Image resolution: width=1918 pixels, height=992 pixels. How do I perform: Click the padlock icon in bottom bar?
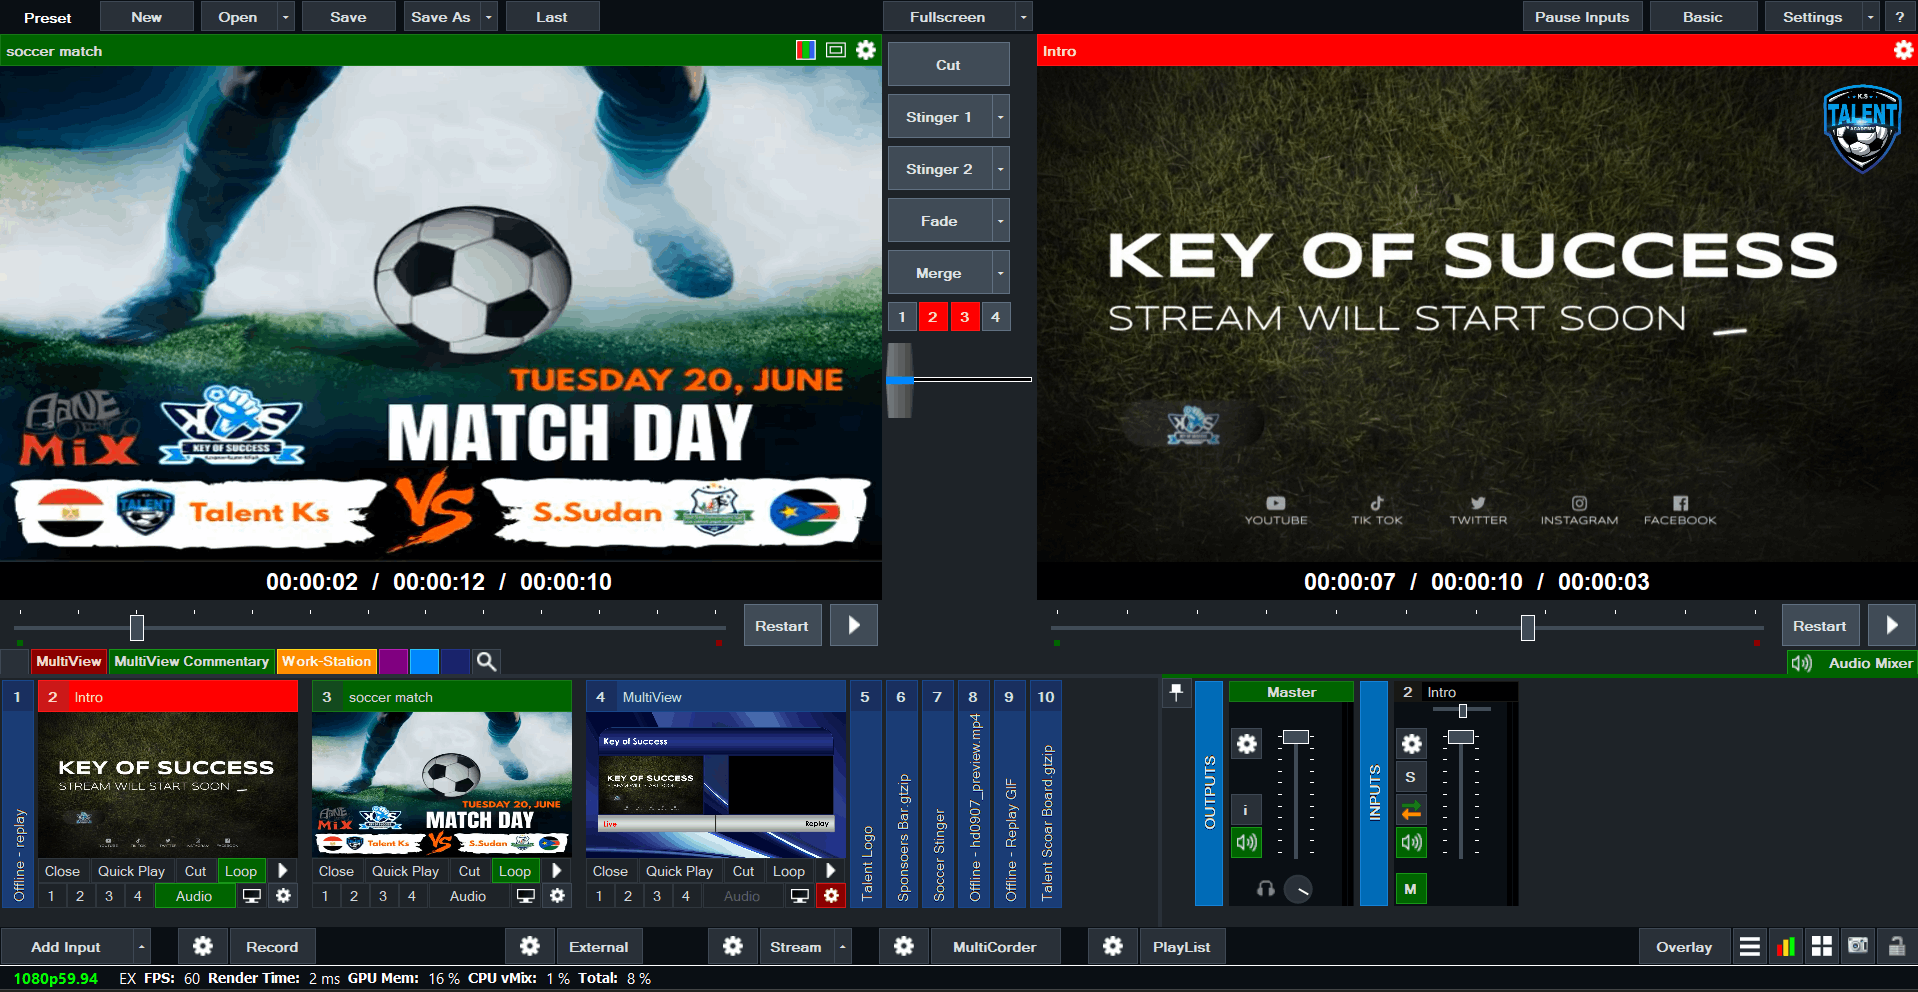(1896, 946)
